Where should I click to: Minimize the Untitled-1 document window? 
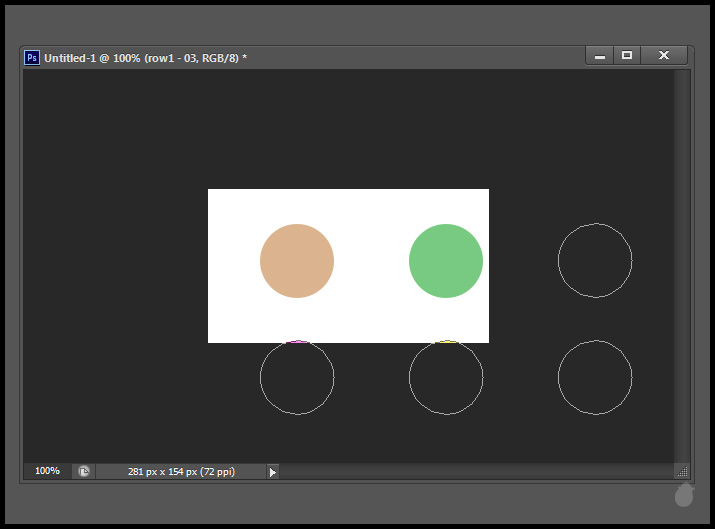click(600, 56)
